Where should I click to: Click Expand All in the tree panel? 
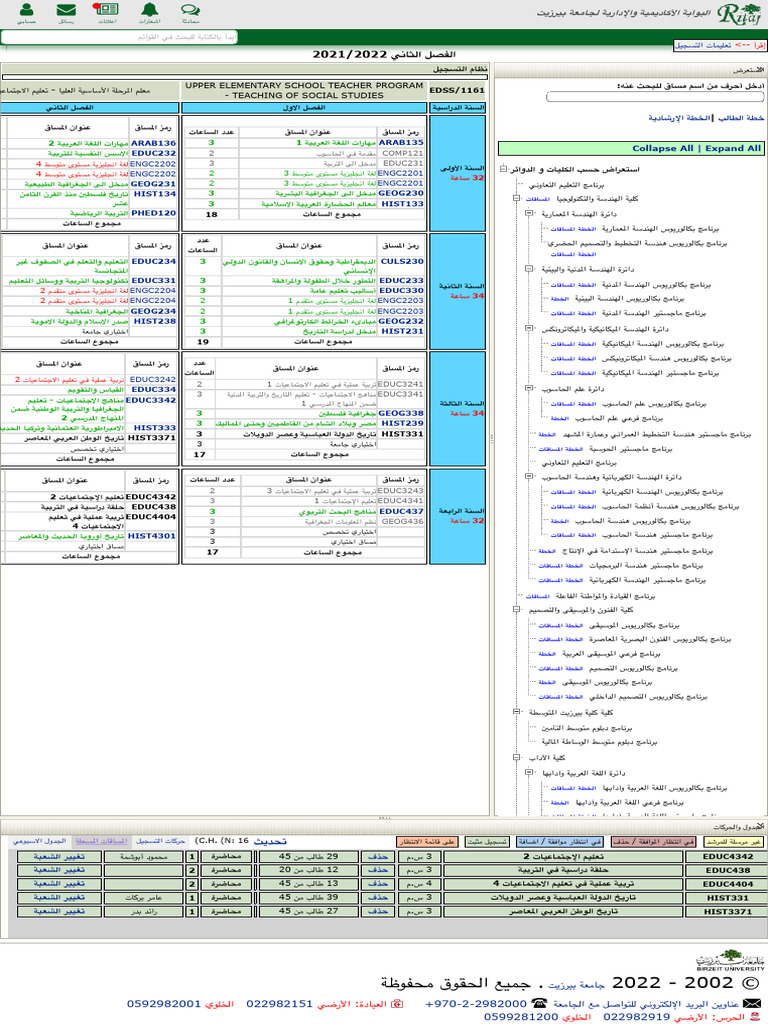click(x=733, y=148)
